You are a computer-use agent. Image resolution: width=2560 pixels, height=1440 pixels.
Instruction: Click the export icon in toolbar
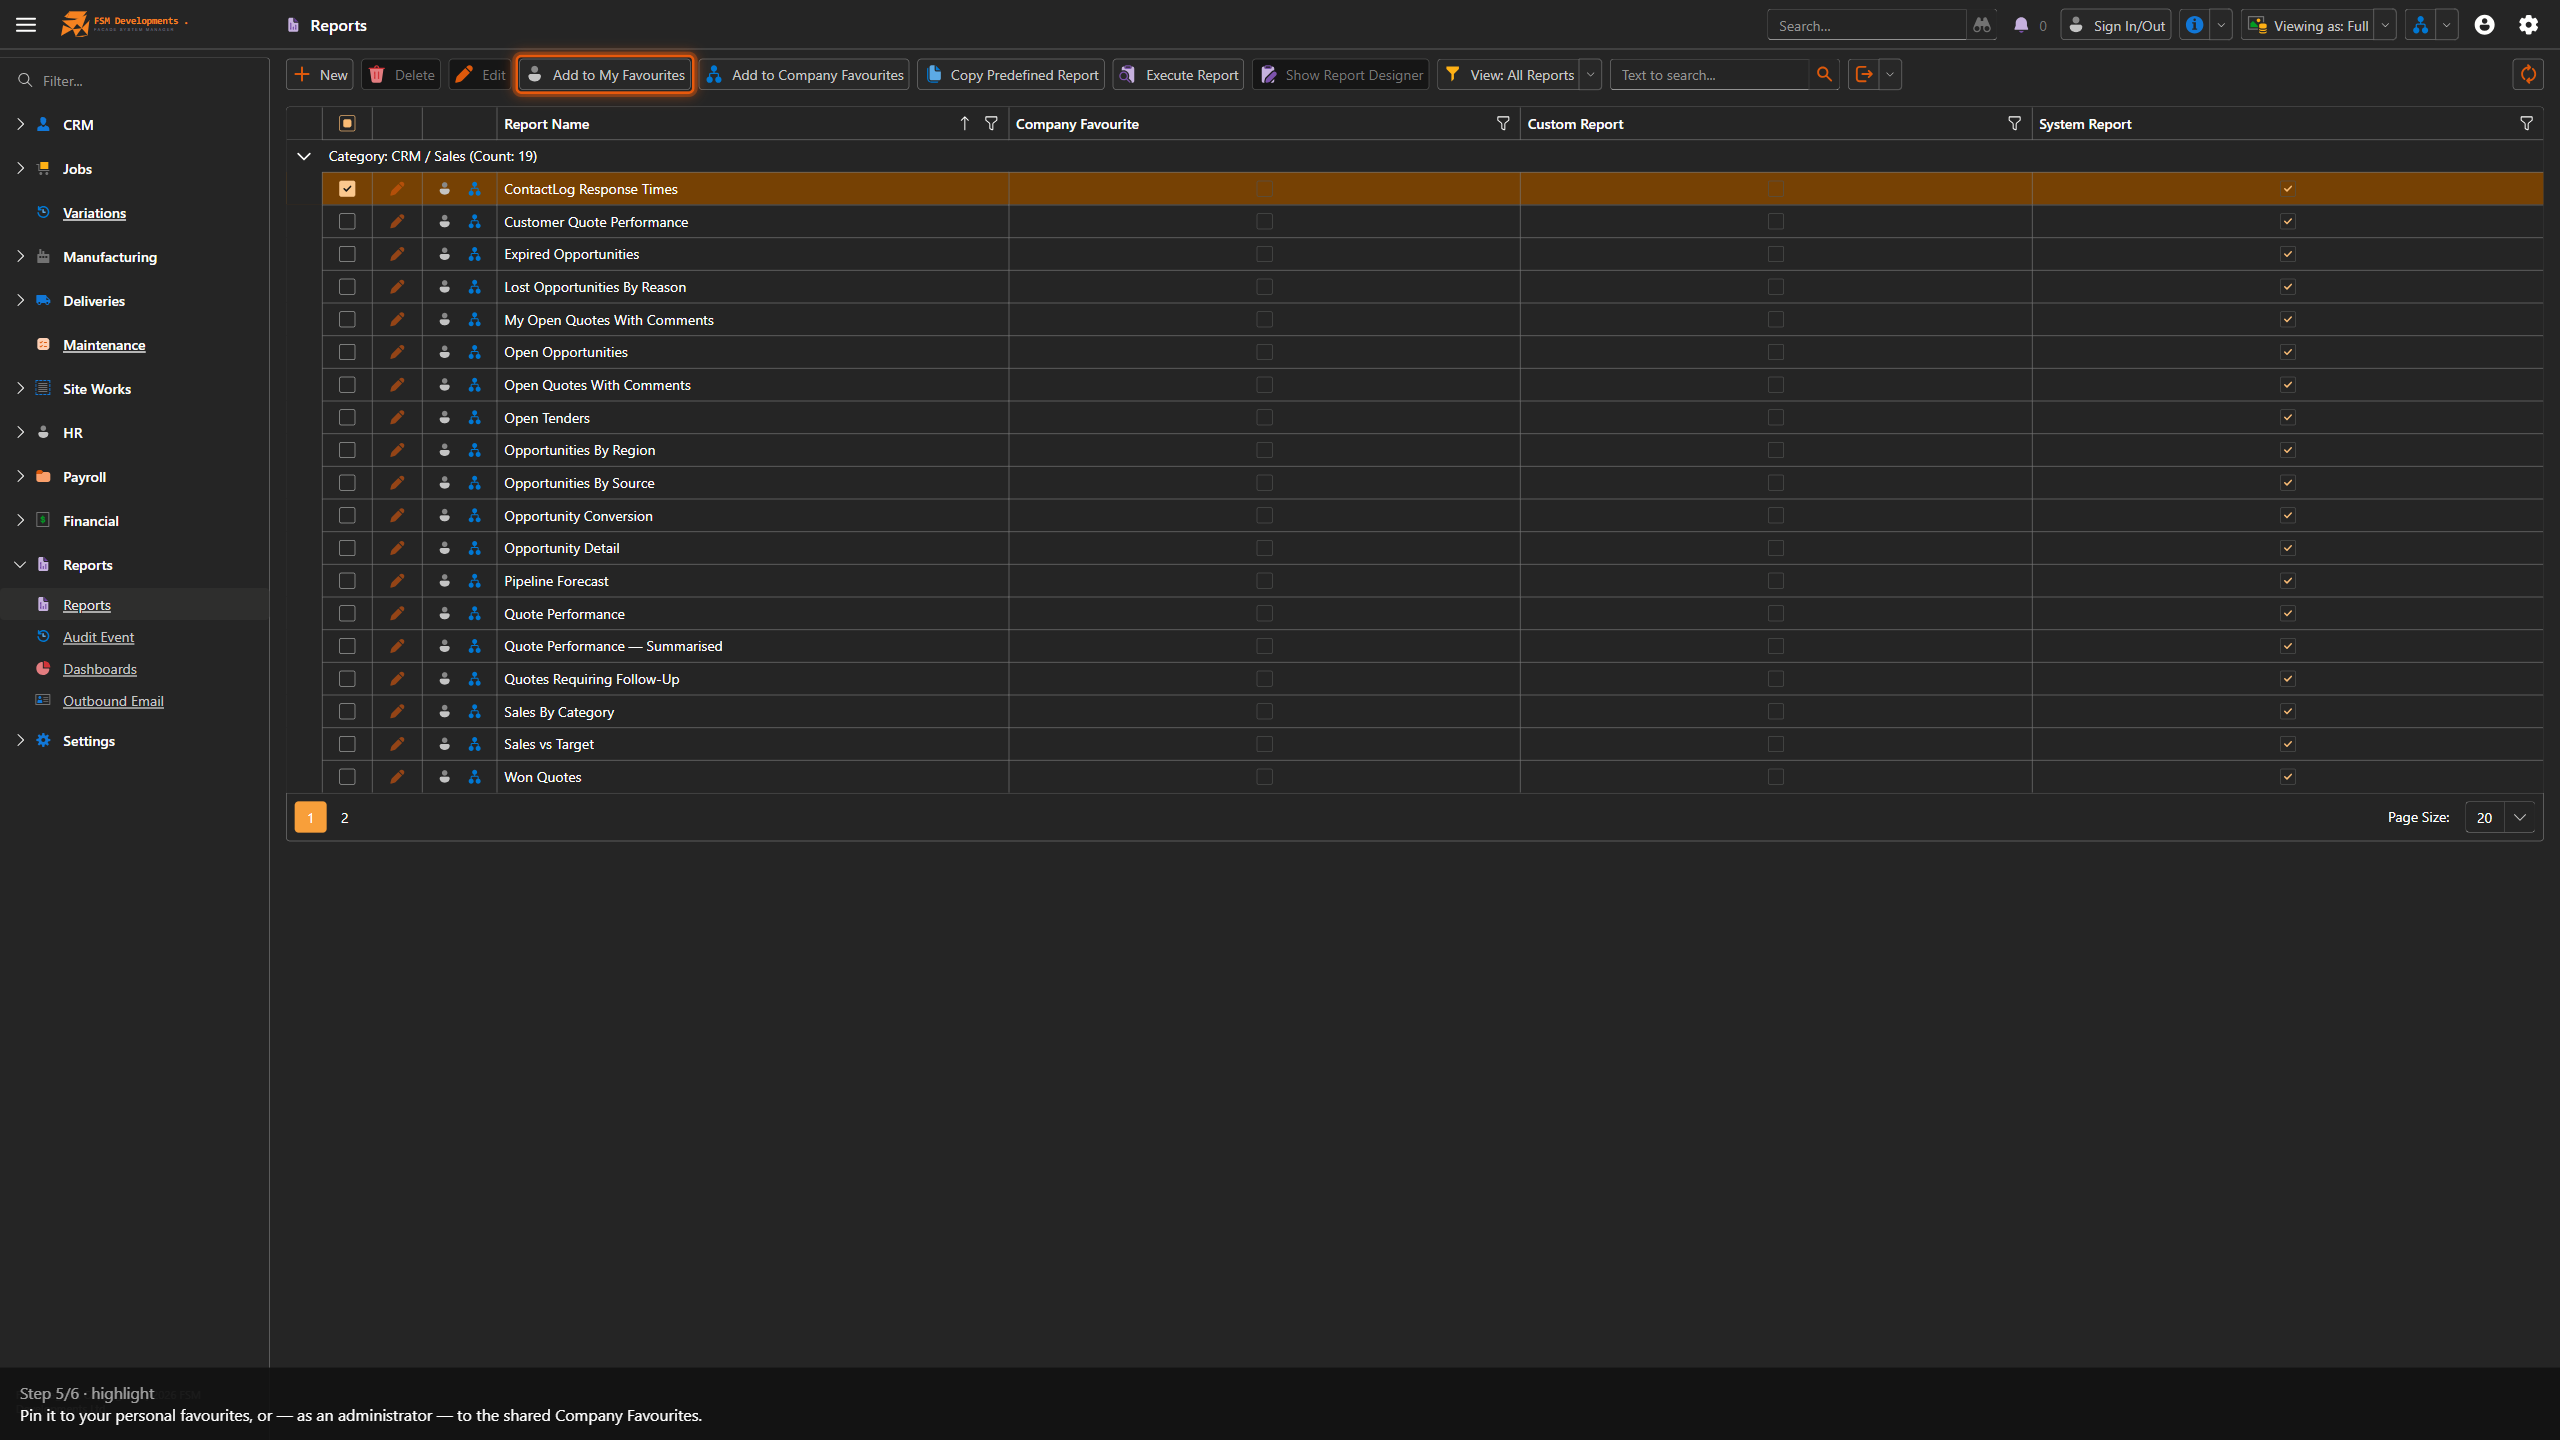1863,74
